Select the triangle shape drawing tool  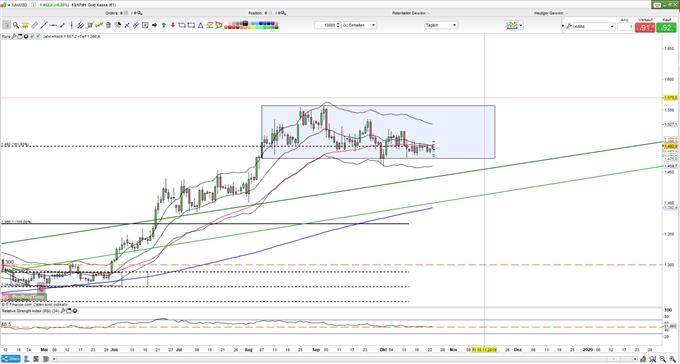201,25
